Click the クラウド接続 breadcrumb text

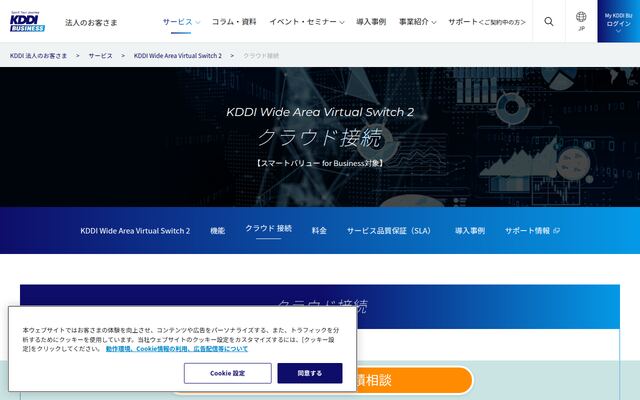pyautogui.click(x=261, y=56)
